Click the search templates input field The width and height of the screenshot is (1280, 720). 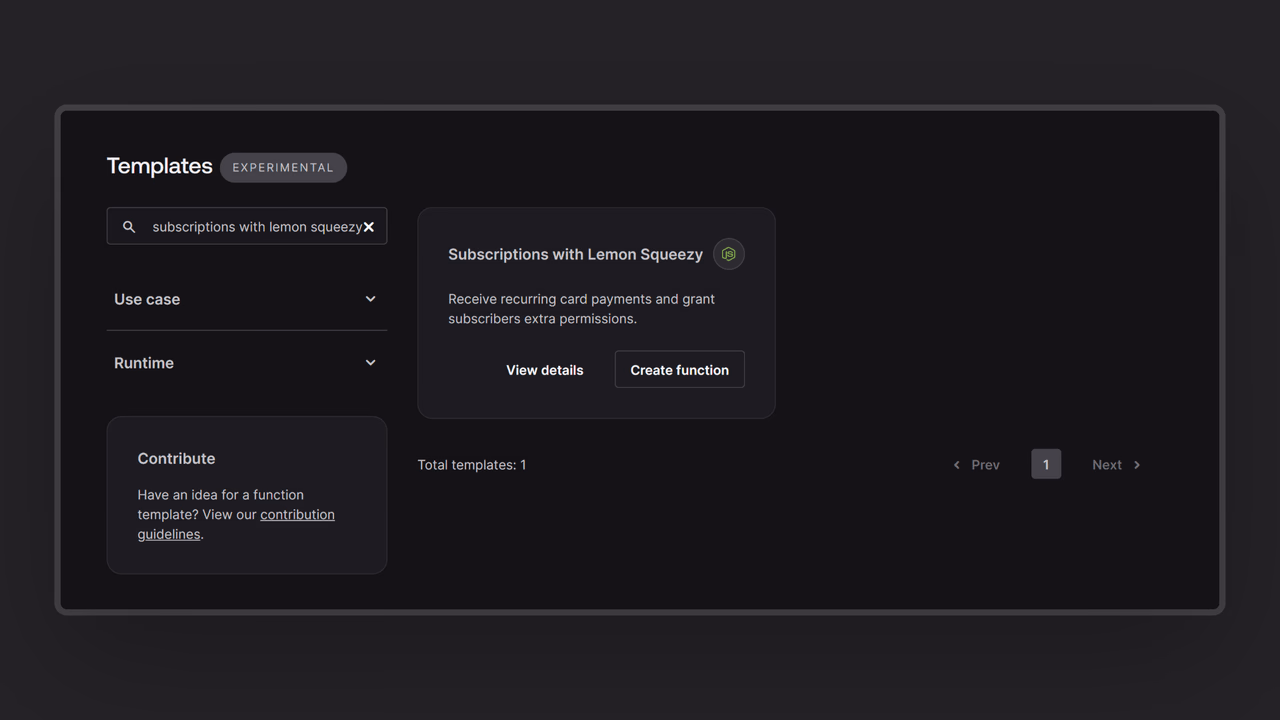(247, 226)
